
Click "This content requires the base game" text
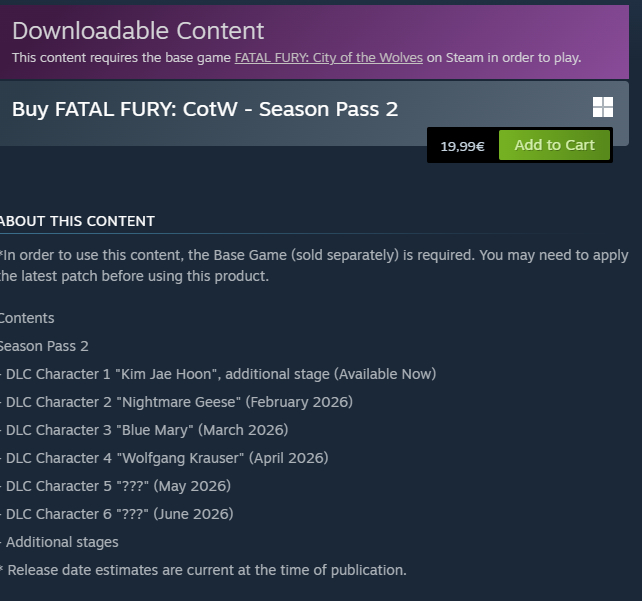click(122, 58)
